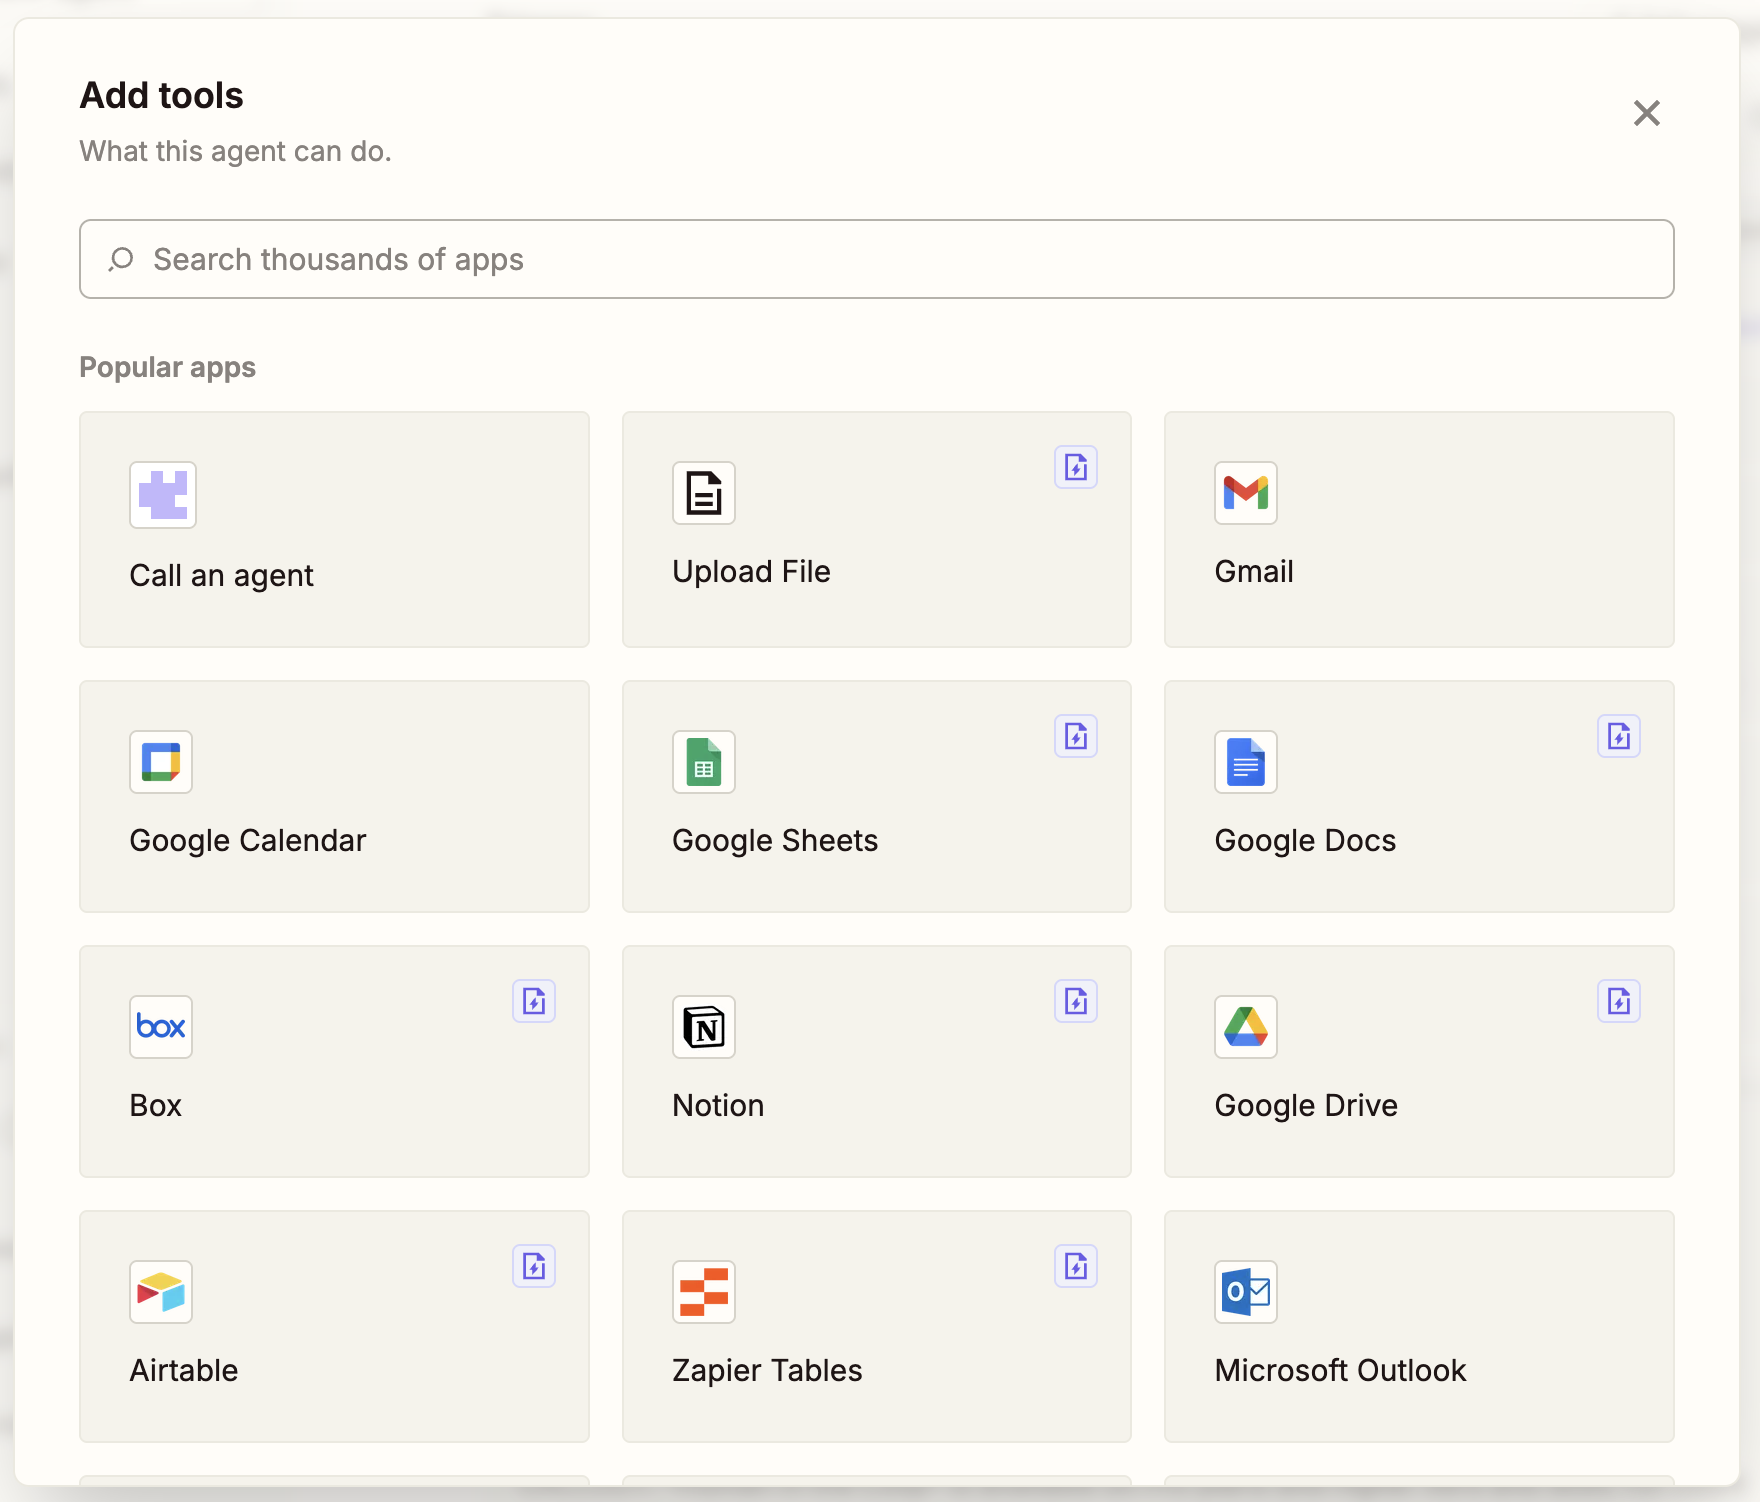Choose the Airtable label text

(184, 1371)
